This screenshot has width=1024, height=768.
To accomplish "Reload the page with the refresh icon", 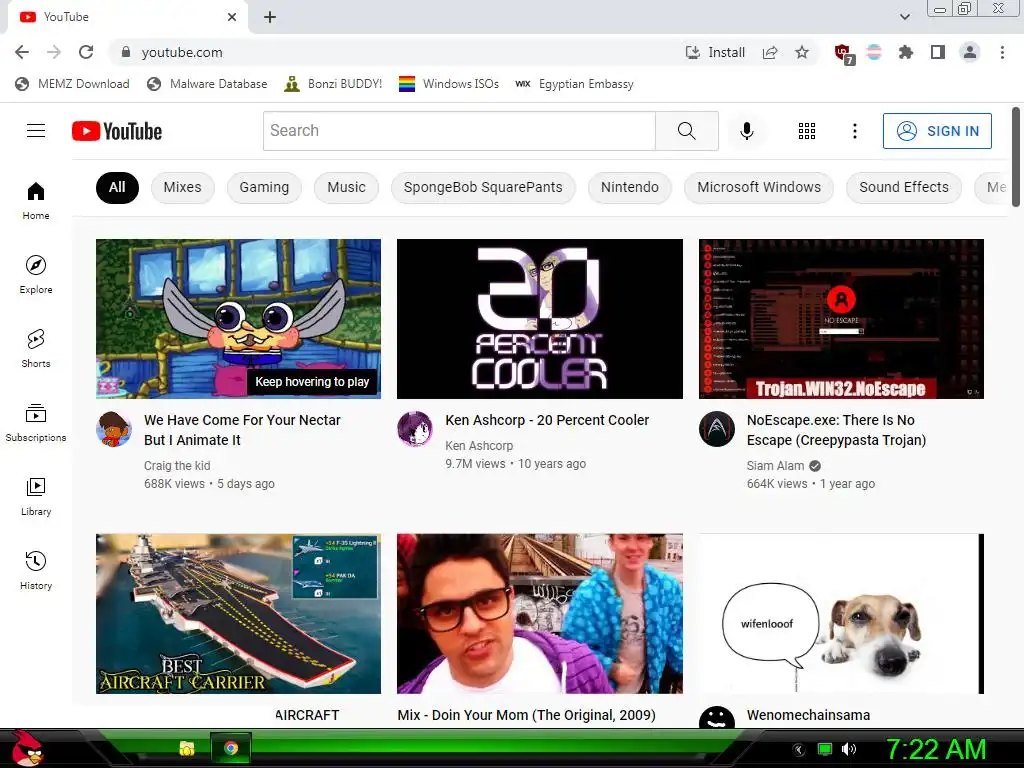I will (x=86, y=52).
